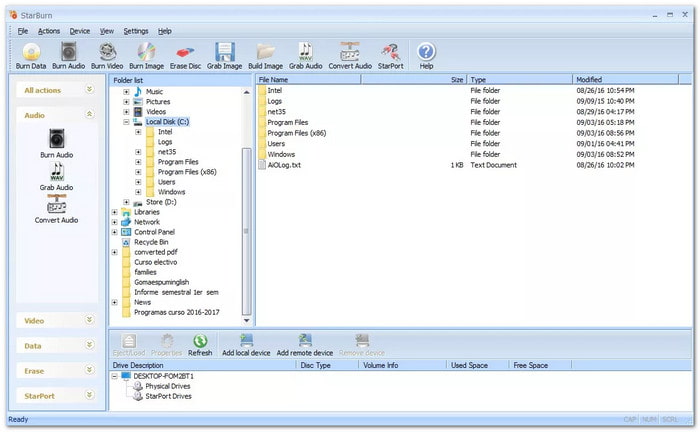Open the Actions menu
The image size is (700, 432).
(49, 31)
